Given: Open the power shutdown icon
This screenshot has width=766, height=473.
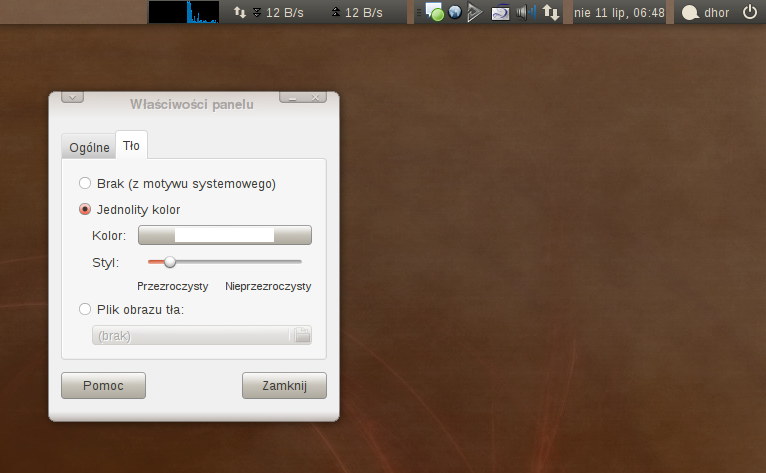Looking at the screenshot, I should (750, 12).
